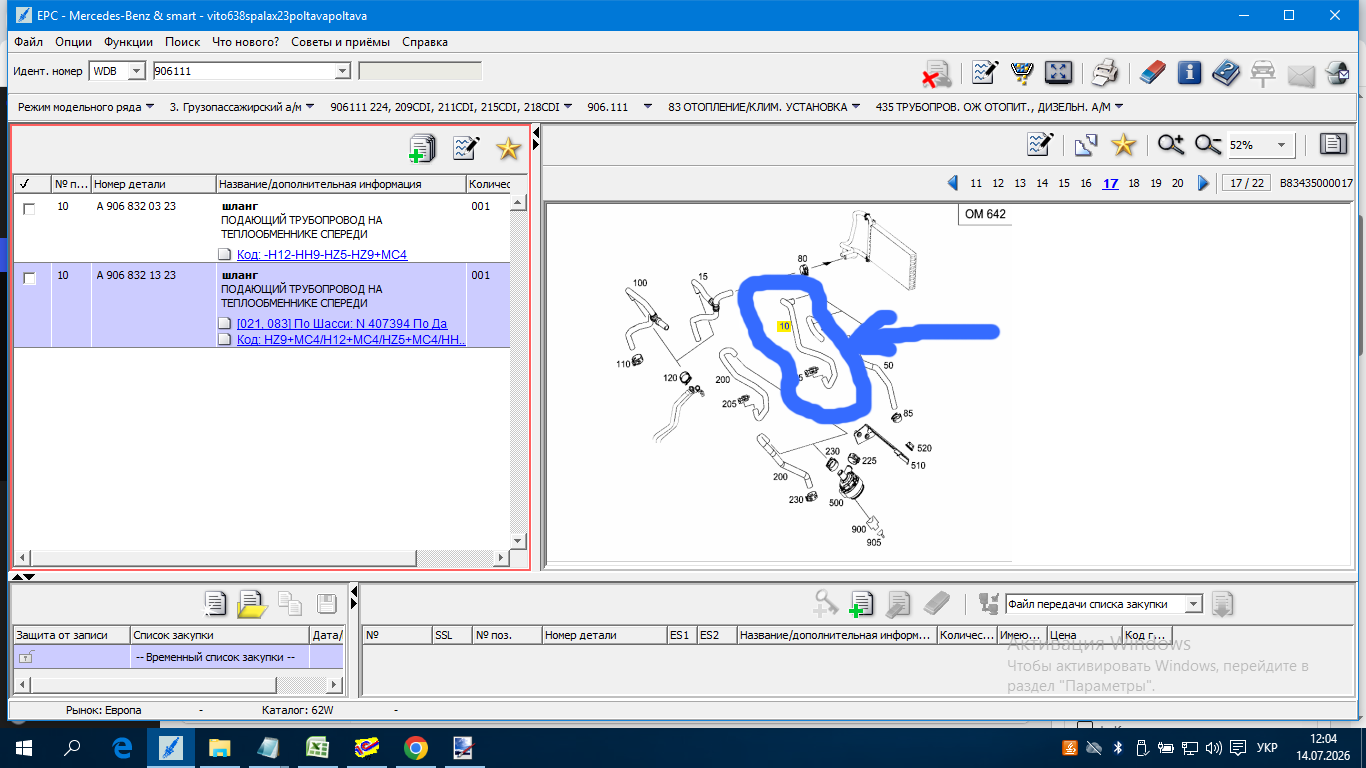This screenshot has width=1366, height=768.
Task: Open Excel from the taskbar
Action: (x=318, y=748)
